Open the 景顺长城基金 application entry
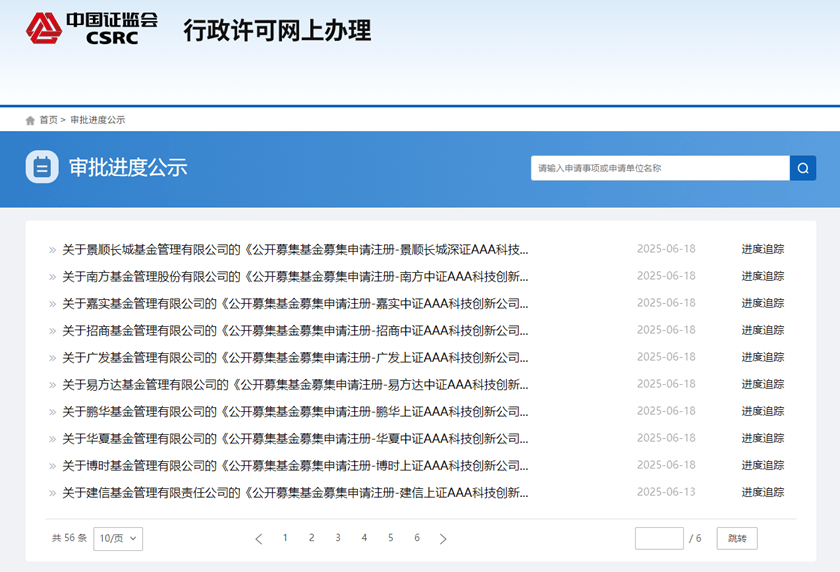The height and width of the screenshot is (572, 840). click(295, 250)
